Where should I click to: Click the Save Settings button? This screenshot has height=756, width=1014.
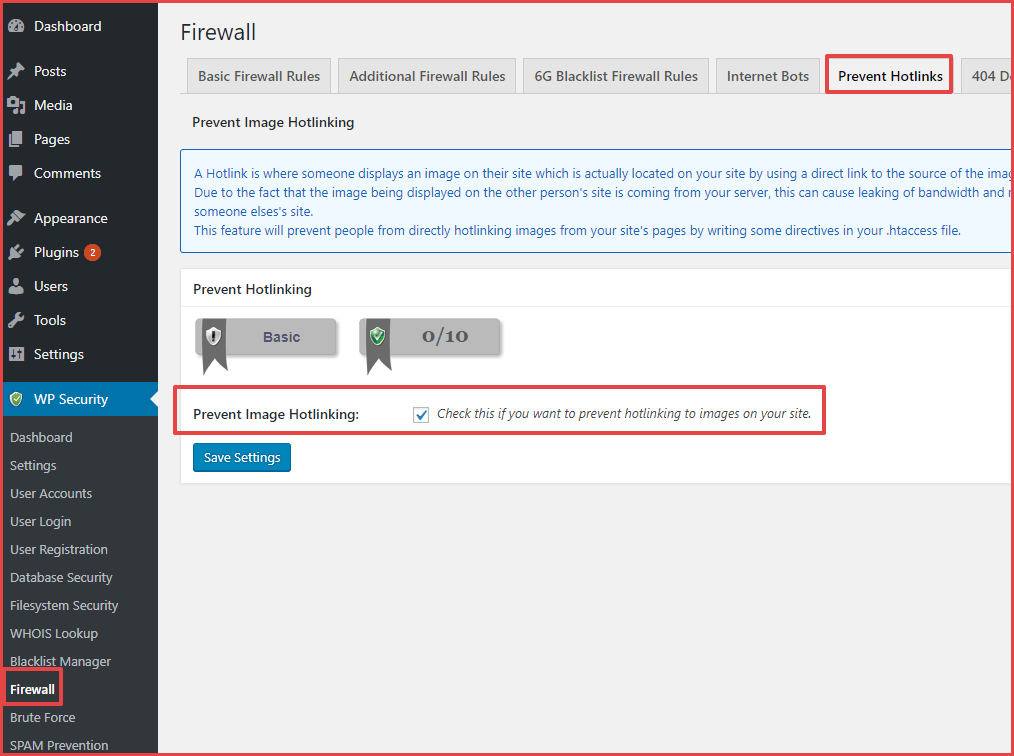tap(241, 457)
